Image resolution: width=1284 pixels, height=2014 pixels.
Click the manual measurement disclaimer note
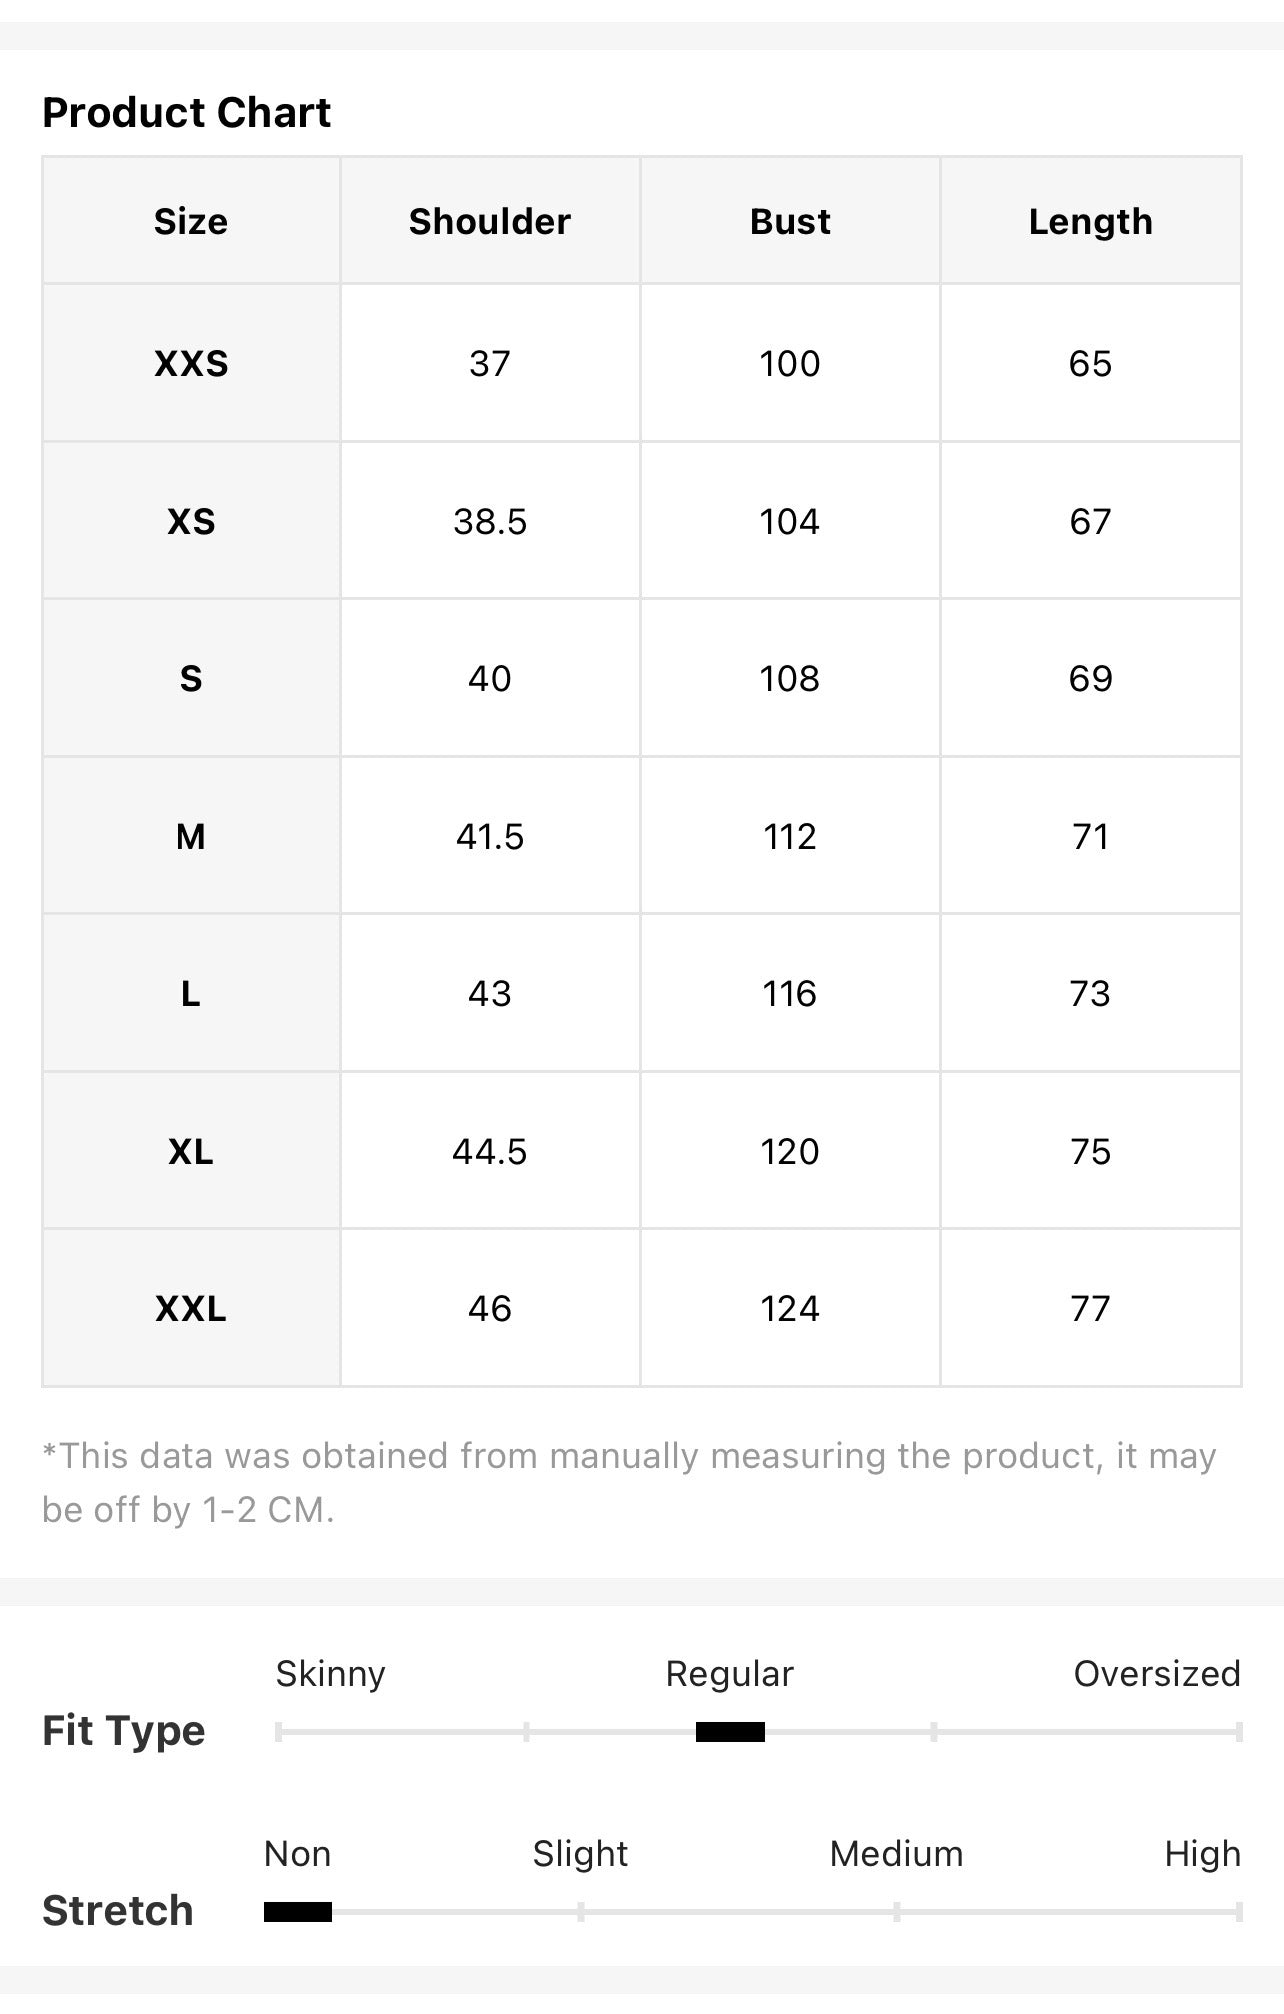click(629, 1482)
